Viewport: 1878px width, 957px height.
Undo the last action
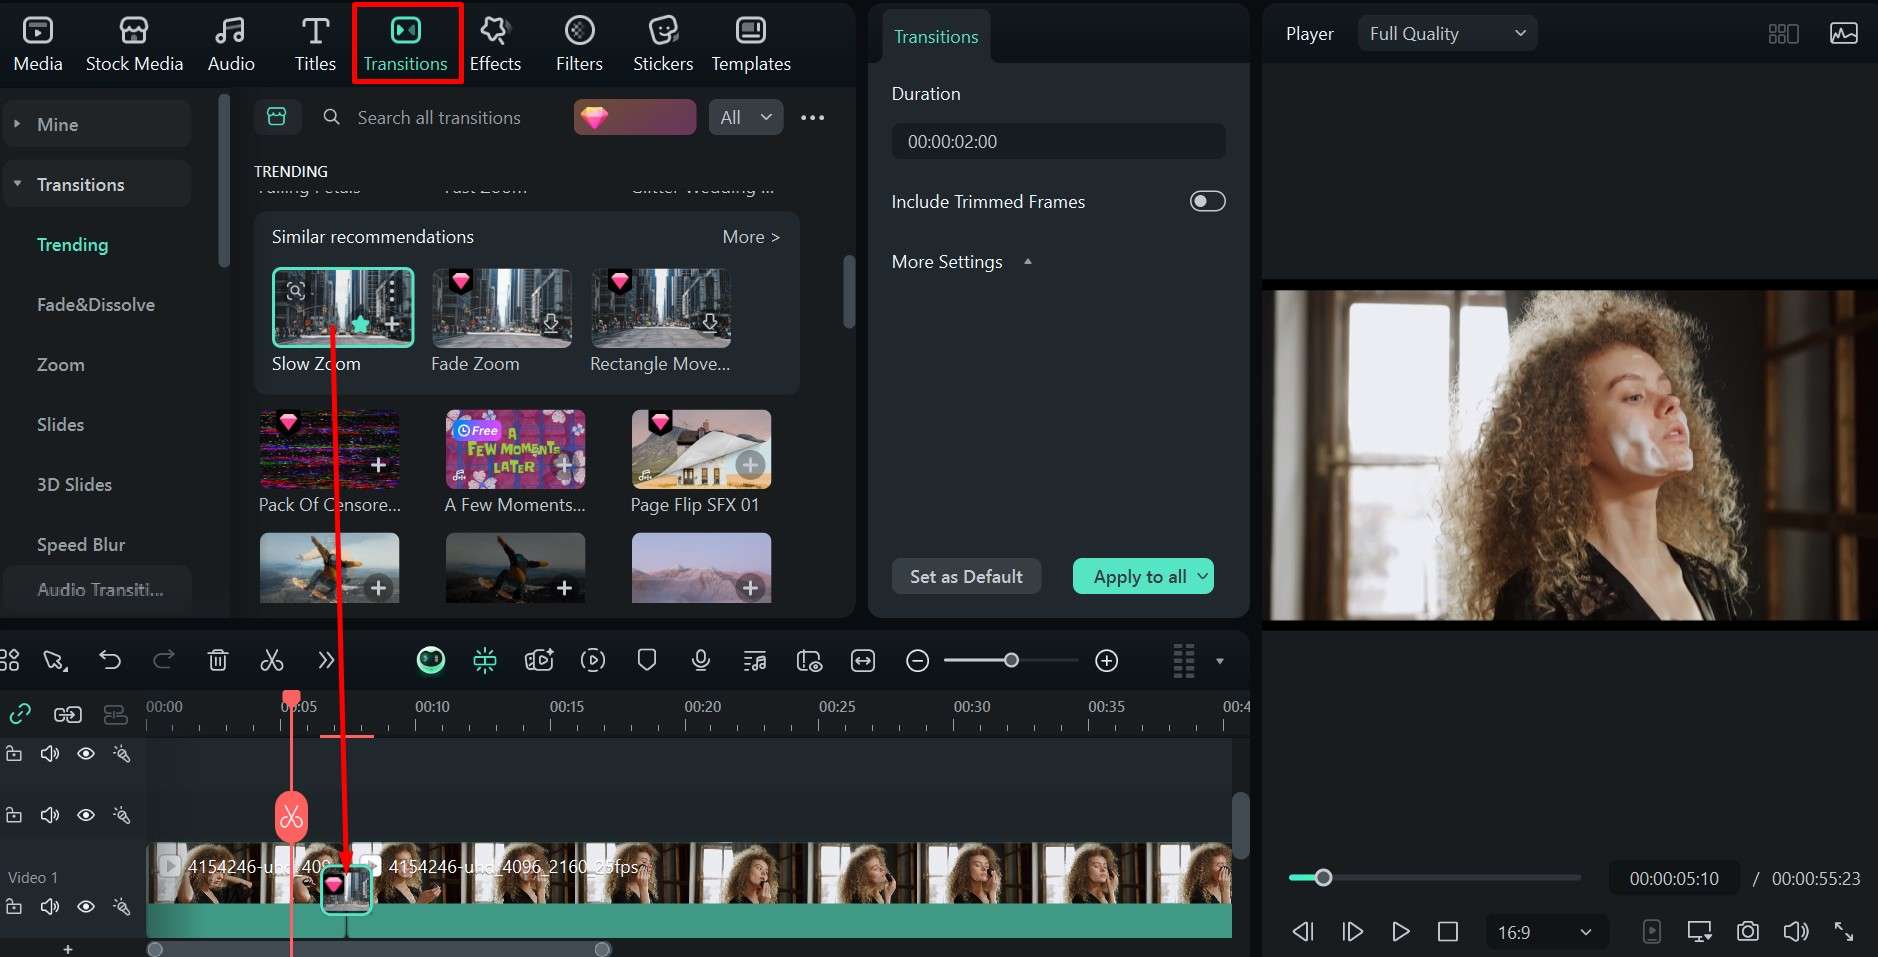coord(110,660)
